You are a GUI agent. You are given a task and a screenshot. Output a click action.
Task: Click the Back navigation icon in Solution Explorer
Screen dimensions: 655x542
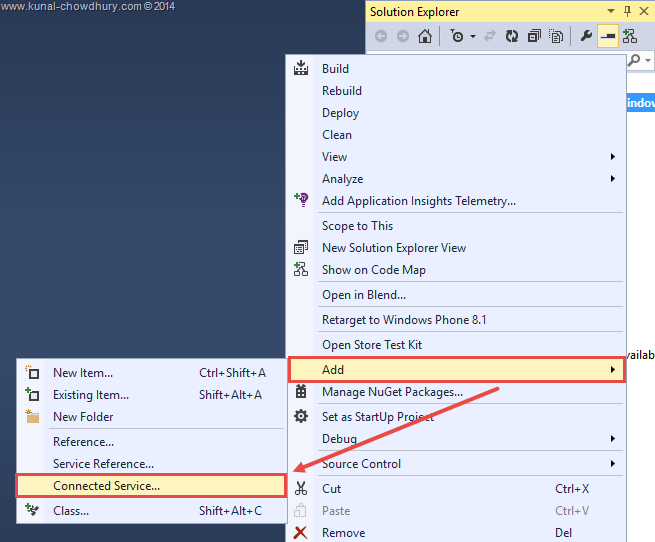pyautogui.click(x=381, y=36)
